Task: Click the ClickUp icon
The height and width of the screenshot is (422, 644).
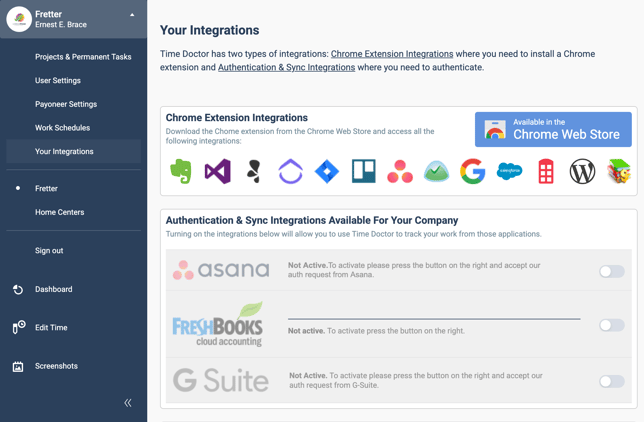Action: [x=290, y=171]
